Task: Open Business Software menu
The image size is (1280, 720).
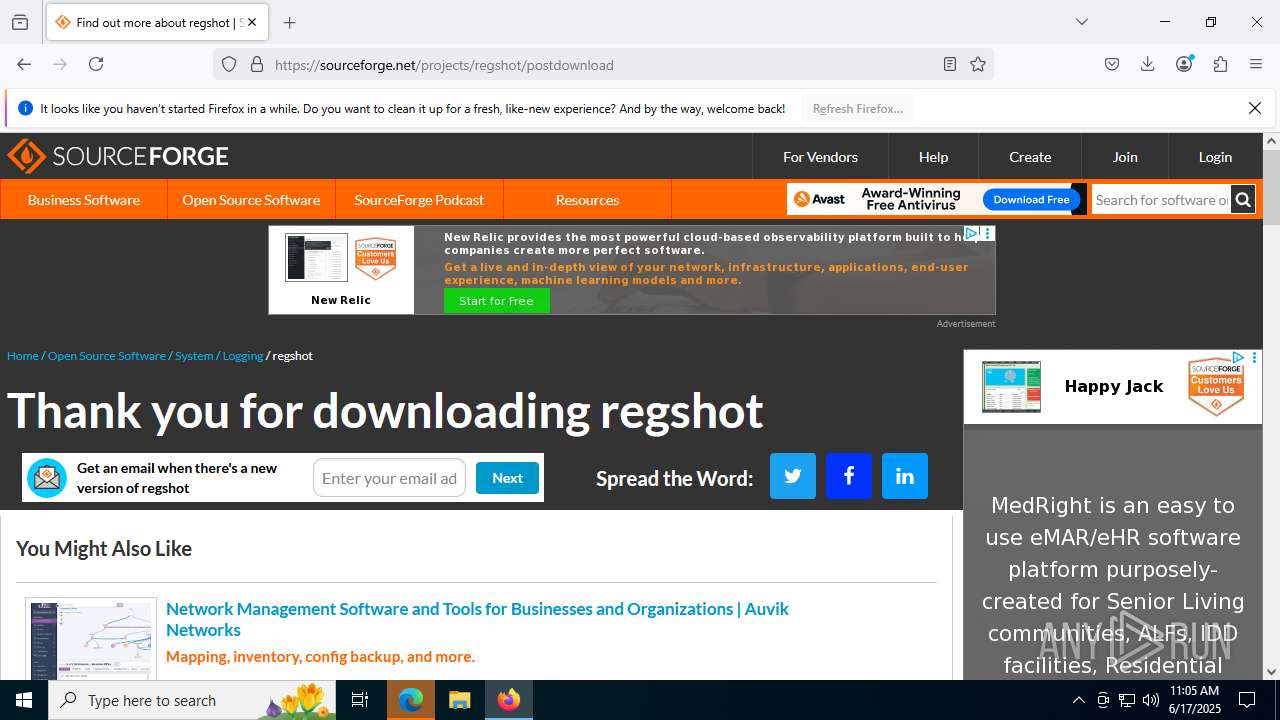Action: coord(84,200)
